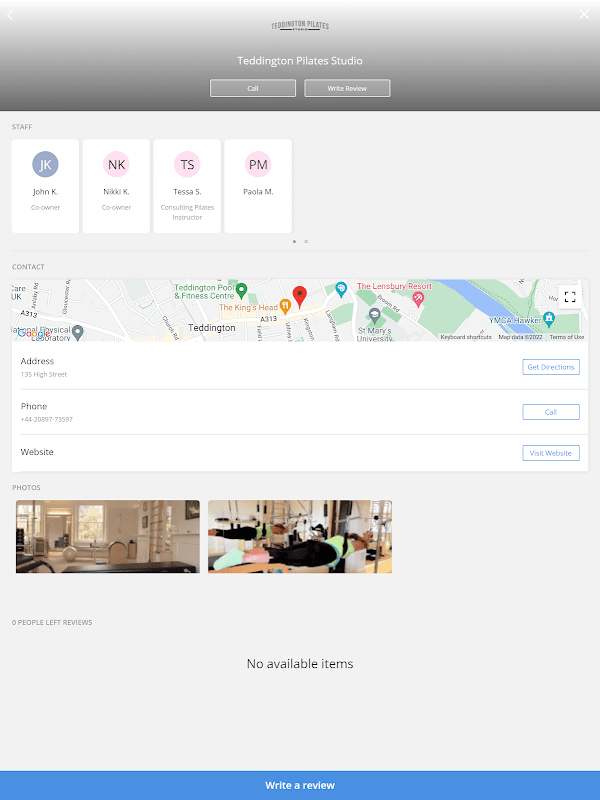Click the Write a review bottom bar

click(300, 785)
